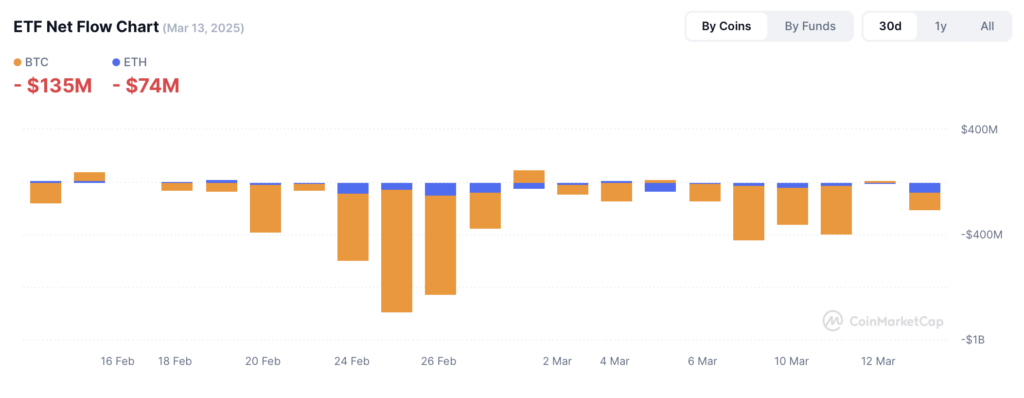Click the 20 Feb orange bar
The width and height of the screenshot is (1024, 398).
(x=265, y=208)
